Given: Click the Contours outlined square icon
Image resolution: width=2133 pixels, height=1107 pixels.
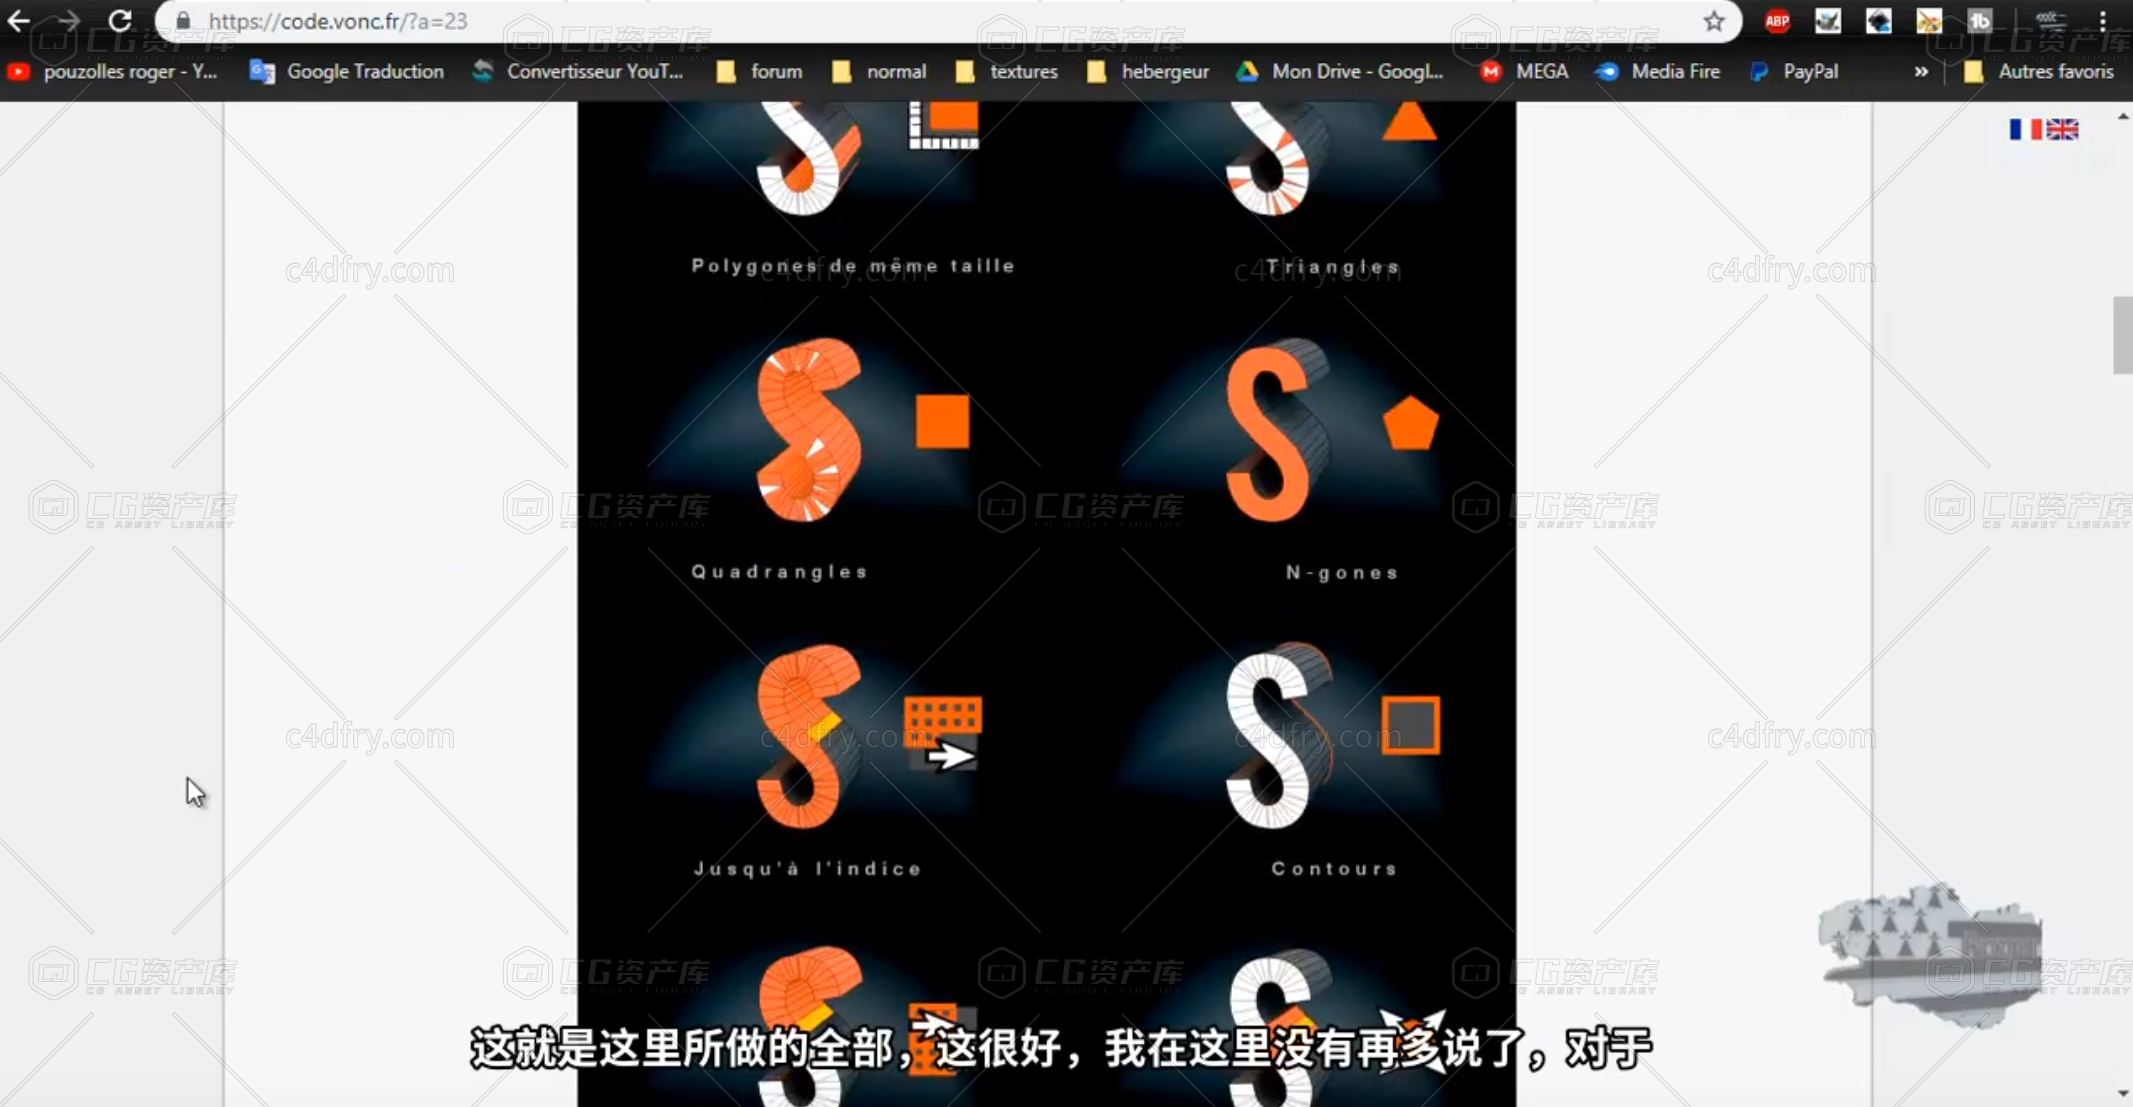Looking at the screenshot, I should (x=1410, y=725).
